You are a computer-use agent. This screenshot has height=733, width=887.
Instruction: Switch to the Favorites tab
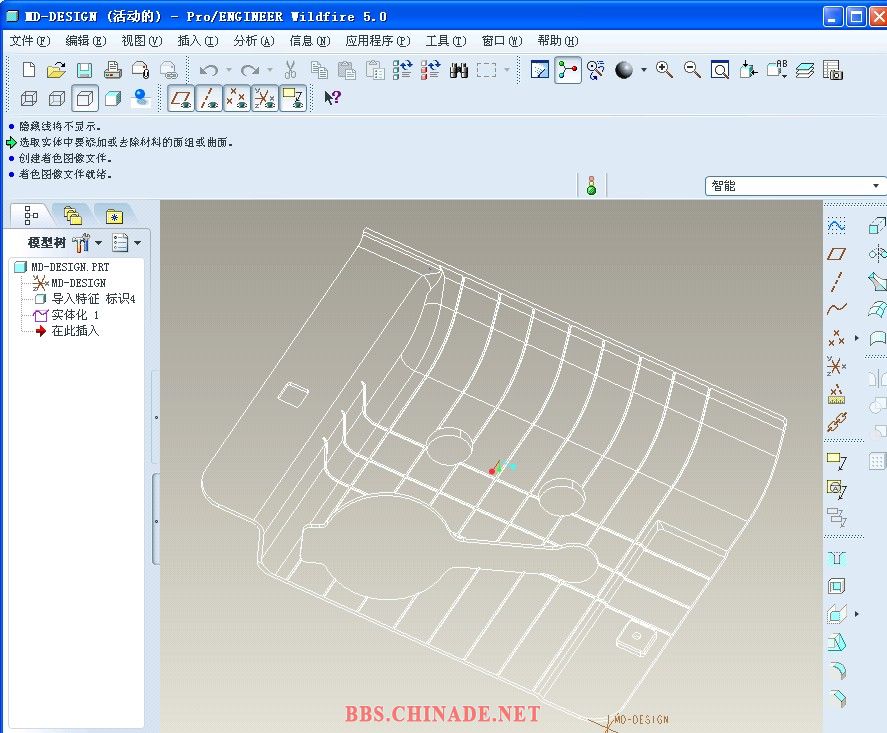pyautogui.click(x=113, y=215)
